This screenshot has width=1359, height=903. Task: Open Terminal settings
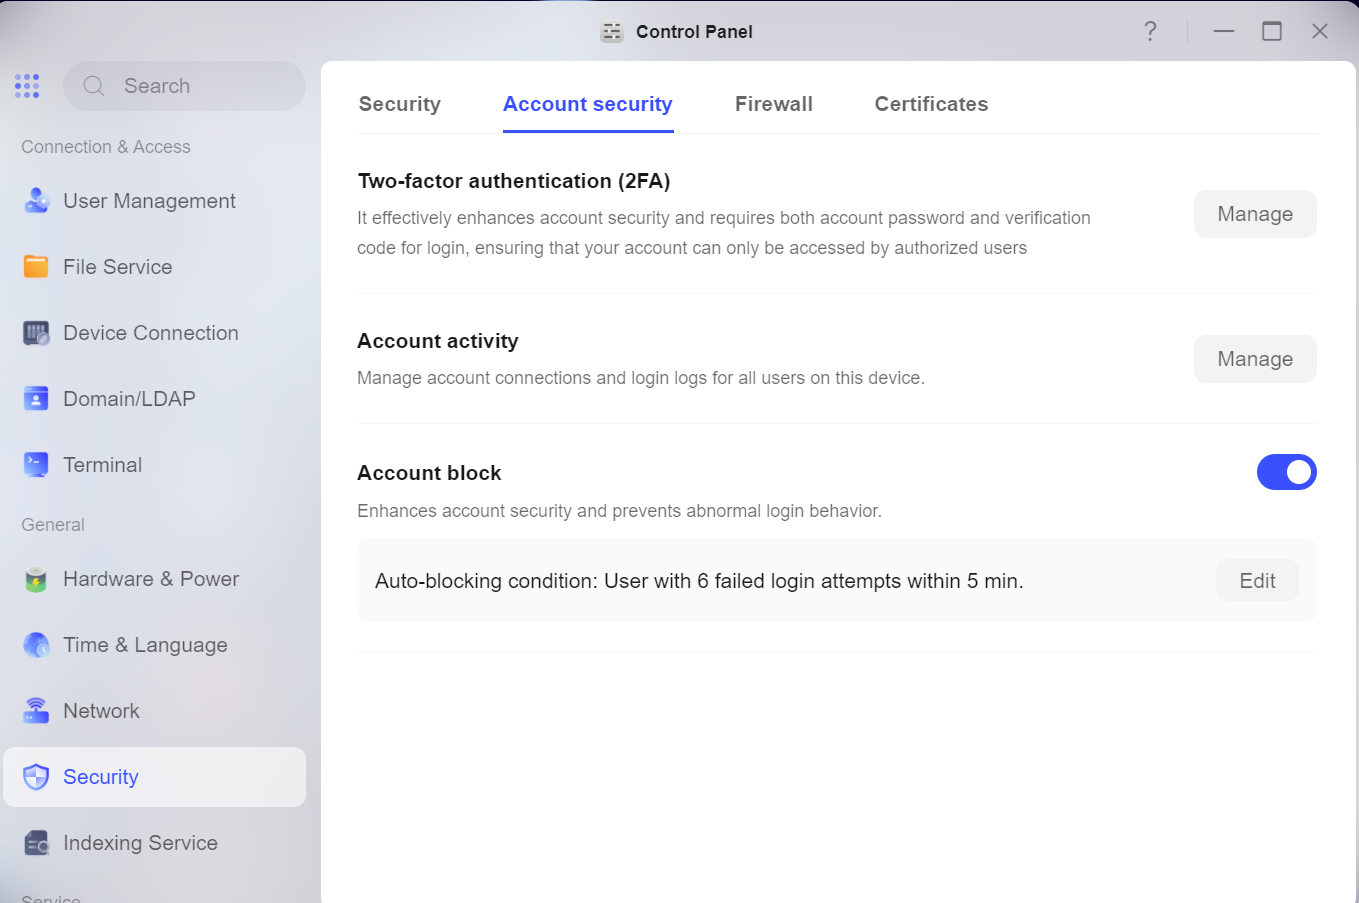[x=155, y=465]
